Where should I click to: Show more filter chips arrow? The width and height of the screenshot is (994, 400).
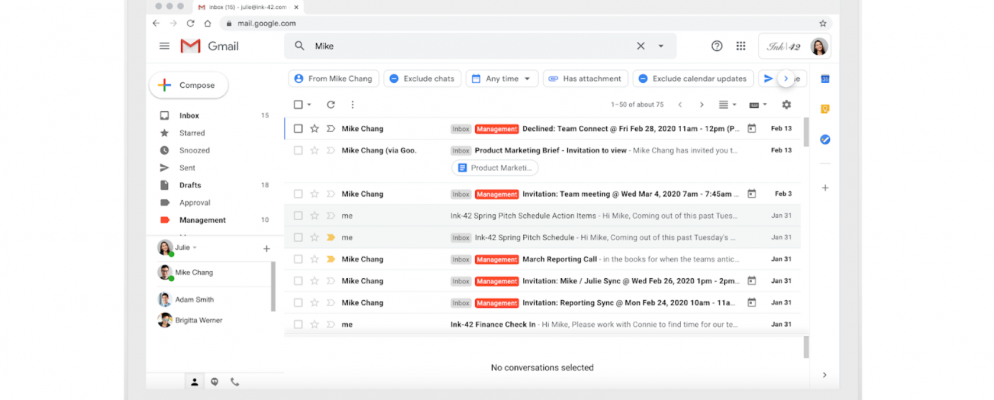tap(785, 79)
